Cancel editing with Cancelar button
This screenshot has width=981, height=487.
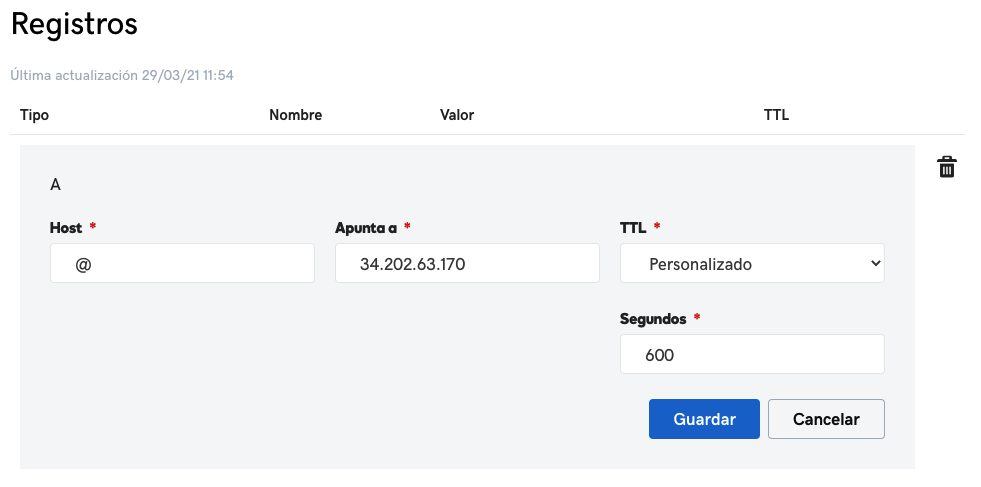click(826, 419)
